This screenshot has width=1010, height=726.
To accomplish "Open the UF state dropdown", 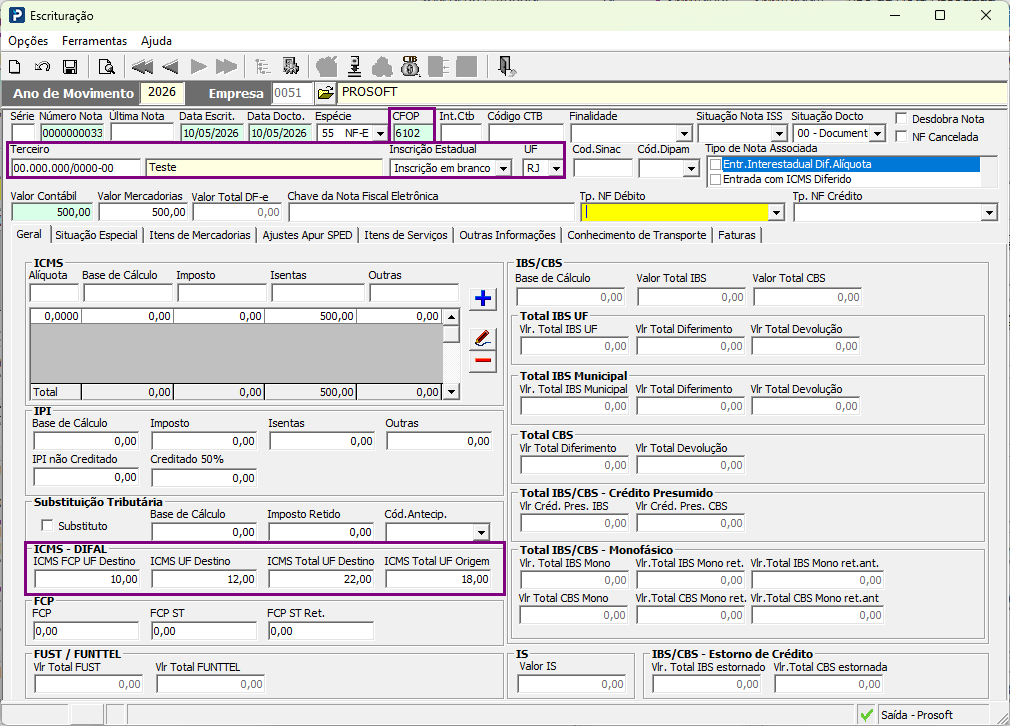I will tap(555, 168).
